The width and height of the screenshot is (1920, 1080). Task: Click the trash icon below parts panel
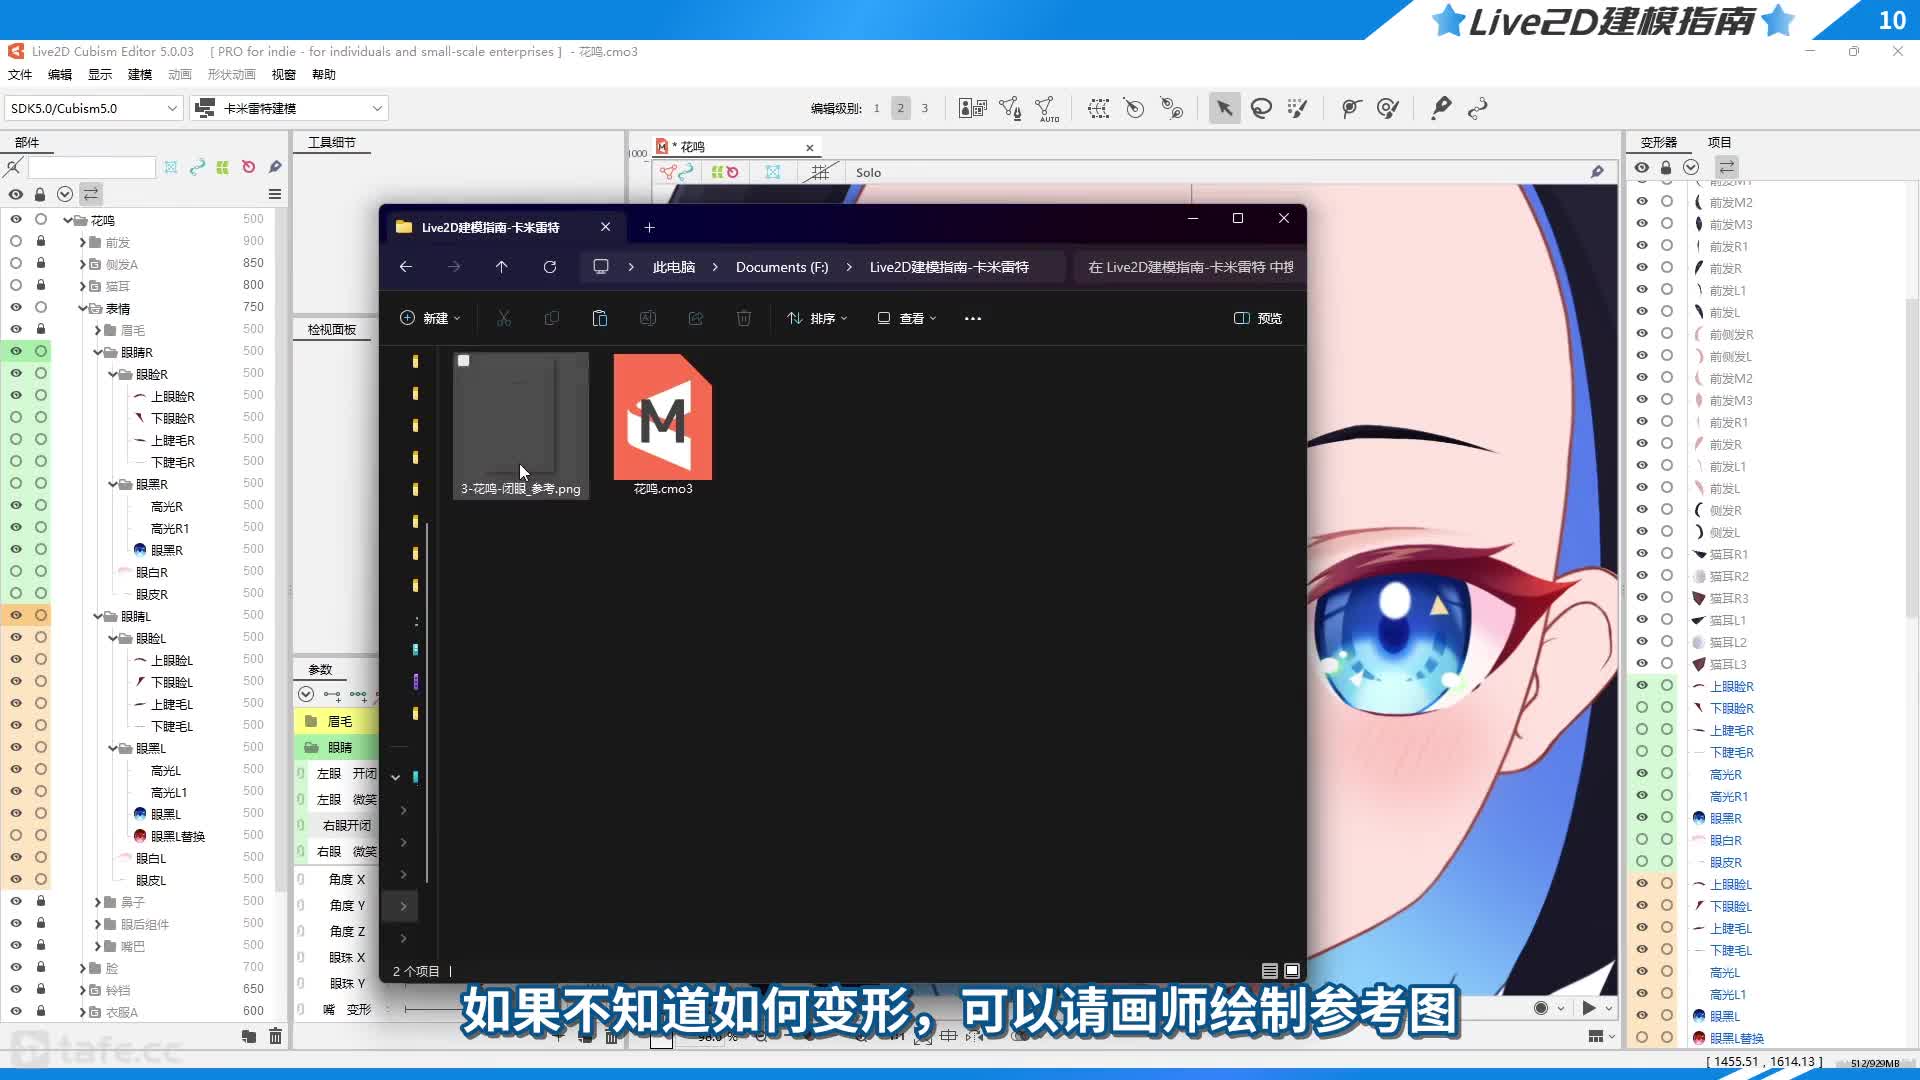275,1036
